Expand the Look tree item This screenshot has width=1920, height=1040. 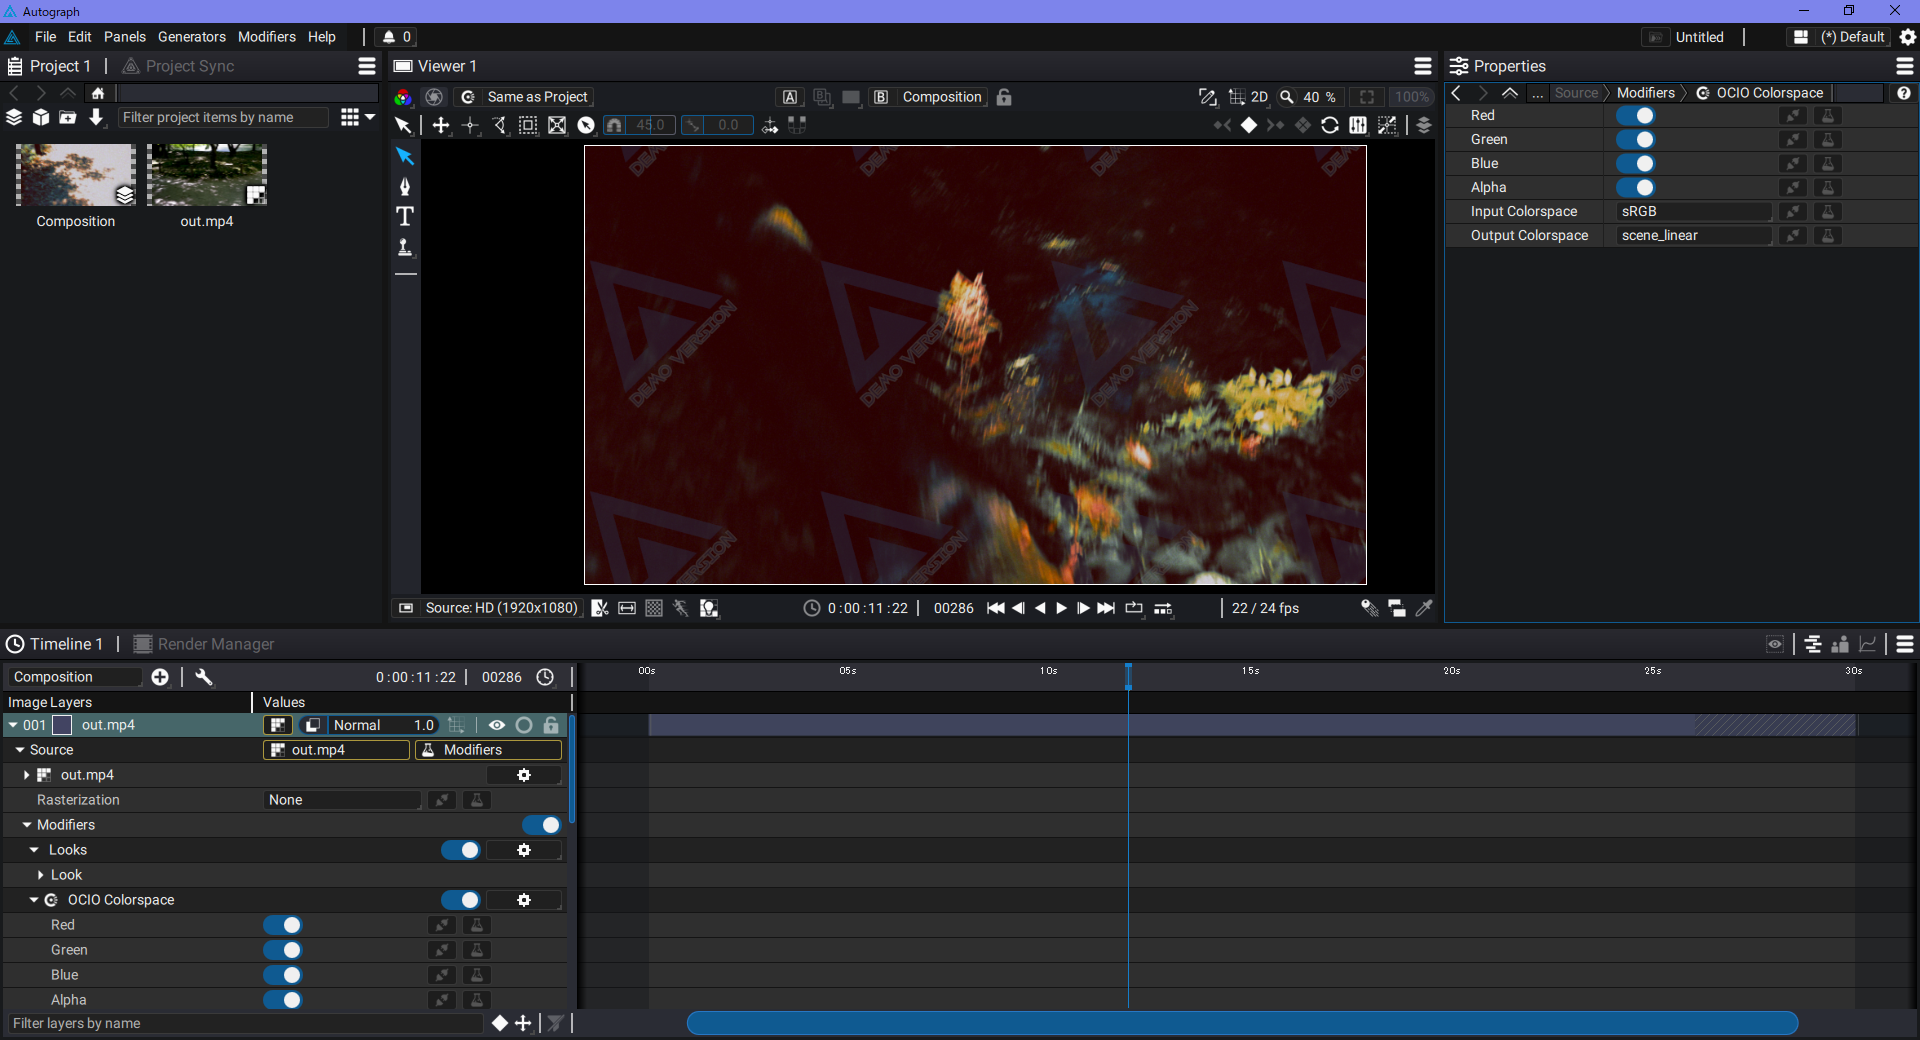coord(41,875)
